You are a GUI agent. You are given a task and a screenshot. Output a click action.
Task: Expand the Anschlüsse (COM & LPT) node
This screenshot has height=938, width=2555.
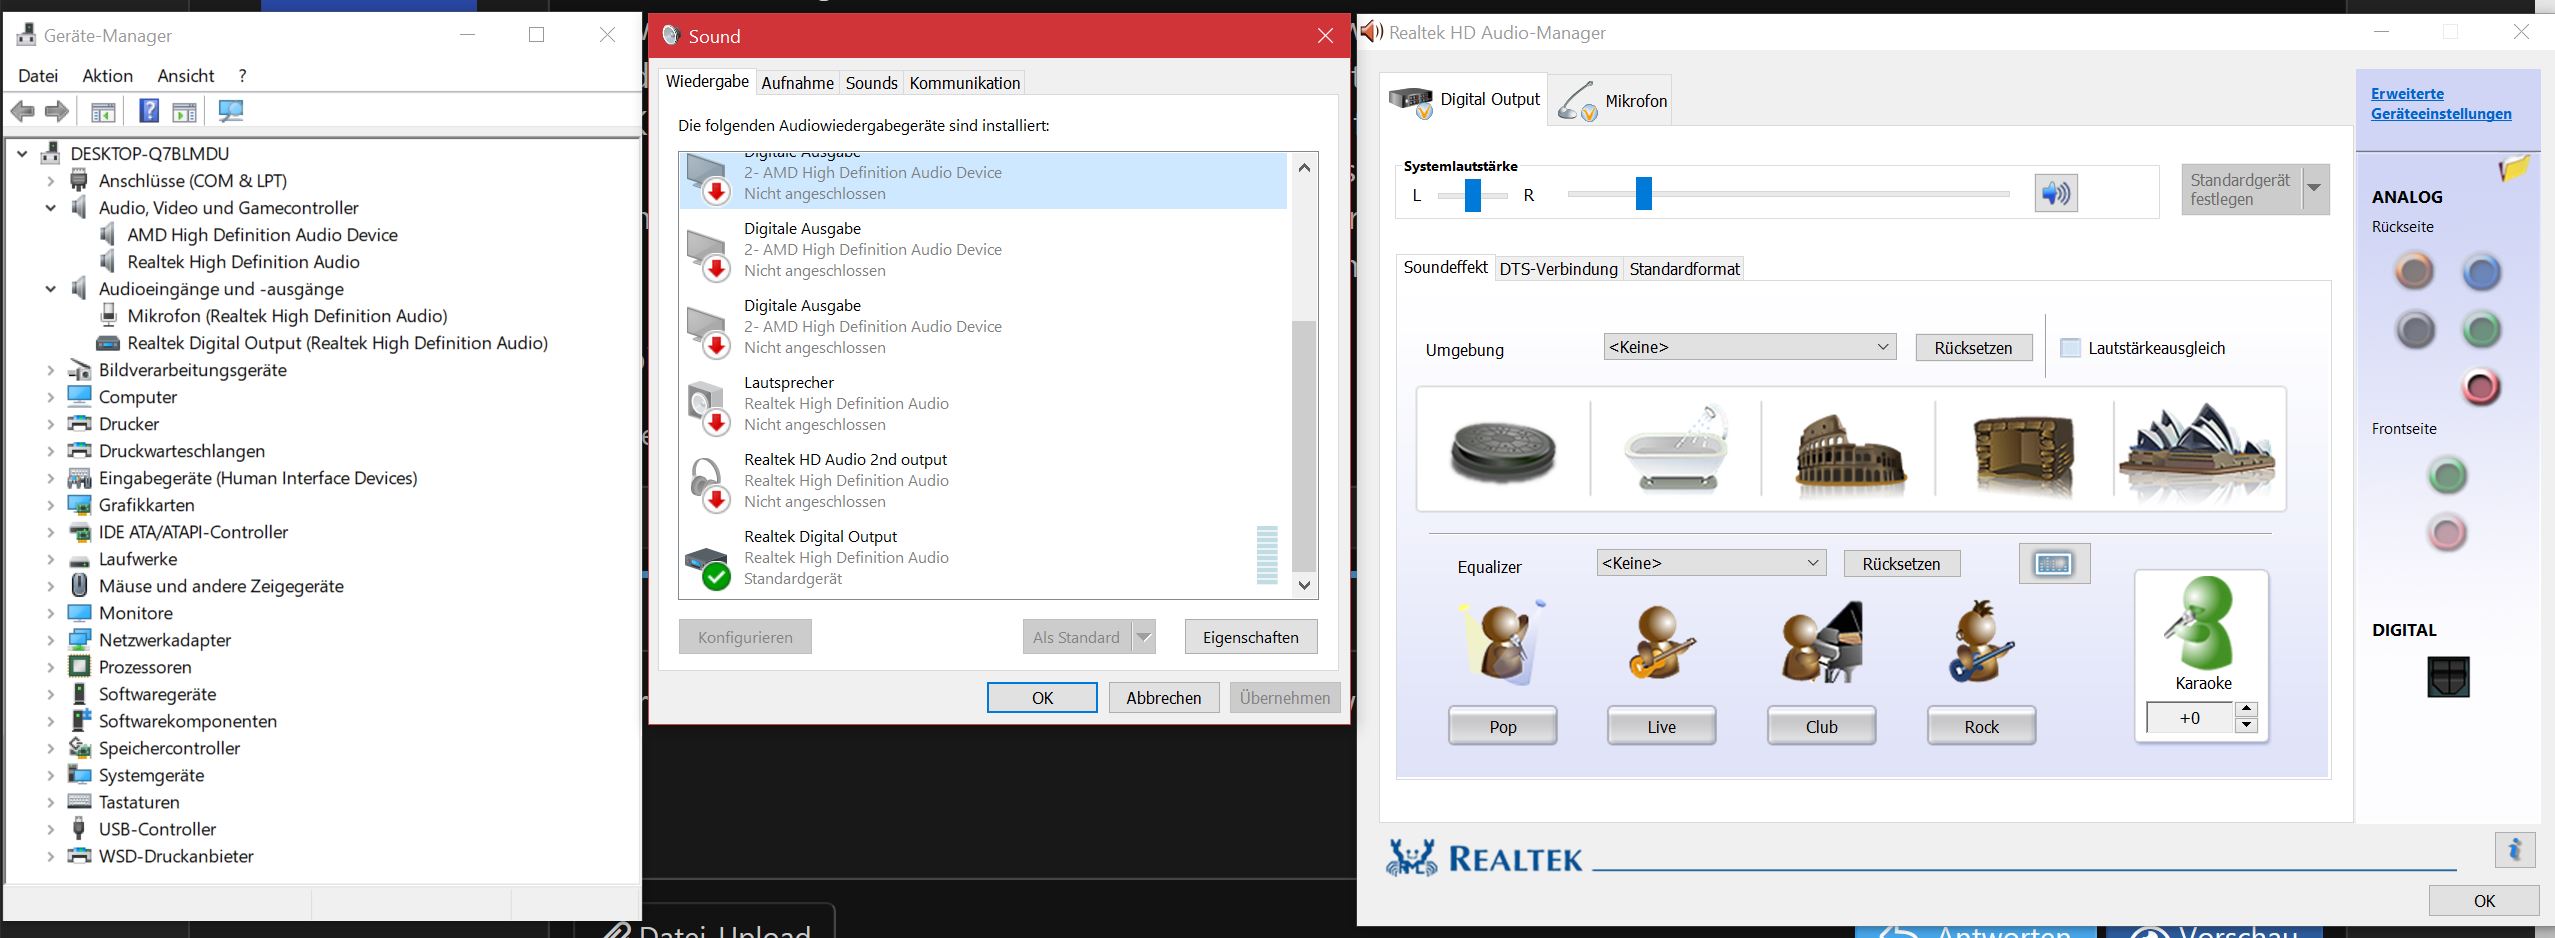pyautogui.click(x=50, y=181)
